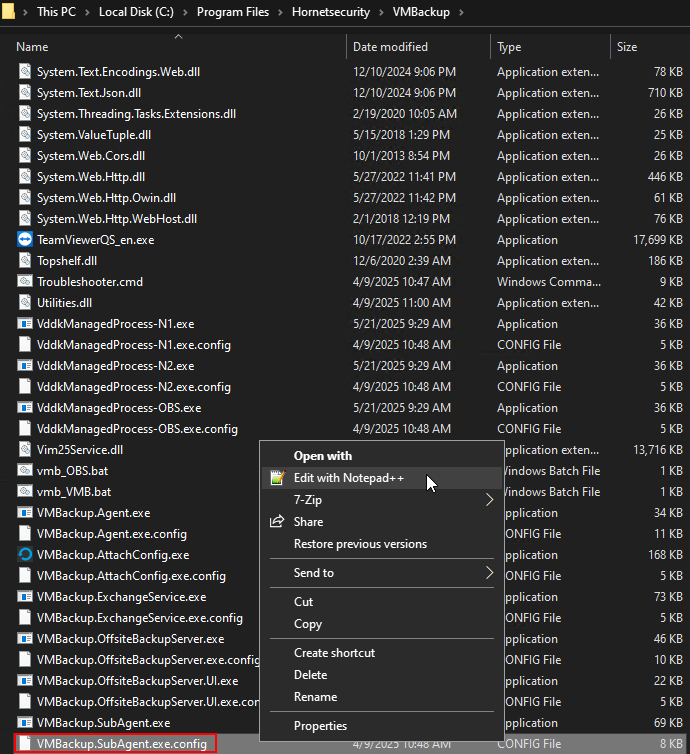Click the VMBackup.AttachConfig.exe application icon
Screen dimensions: 690x754
[x=25, y=554]
